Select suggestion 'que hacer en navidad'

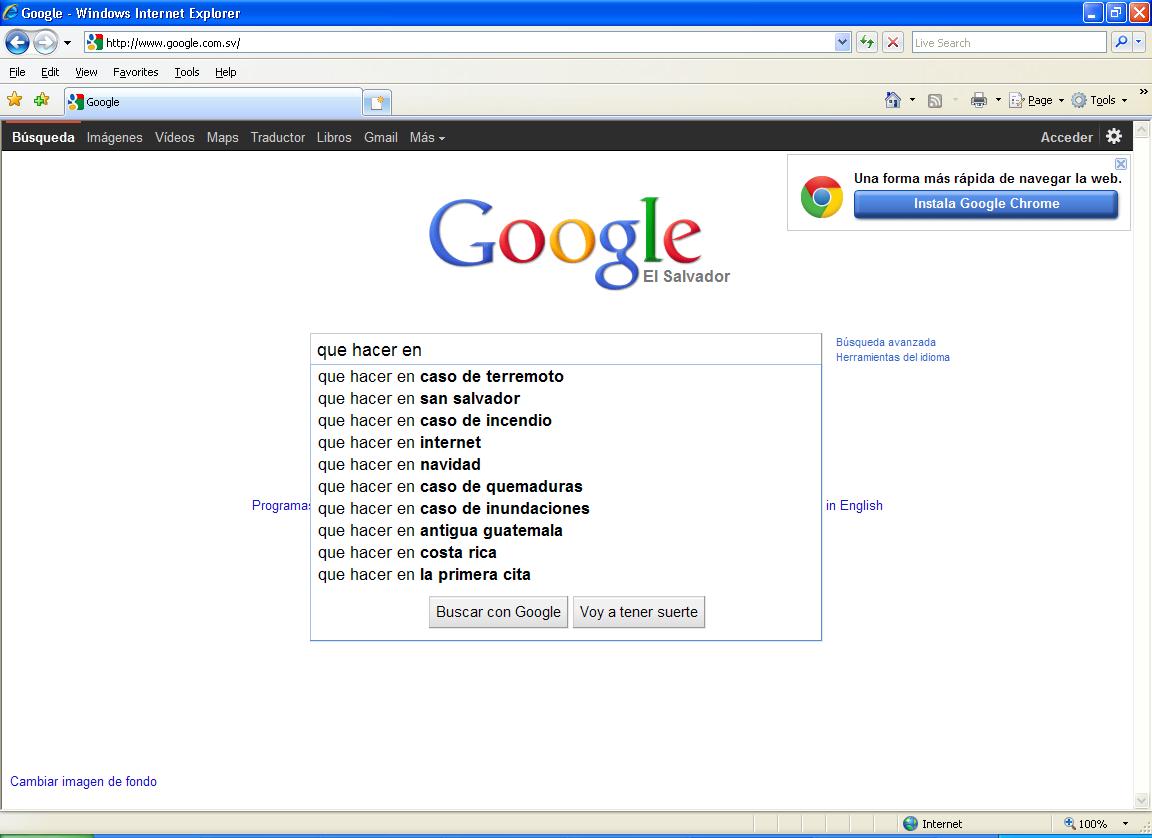(566, 465)
